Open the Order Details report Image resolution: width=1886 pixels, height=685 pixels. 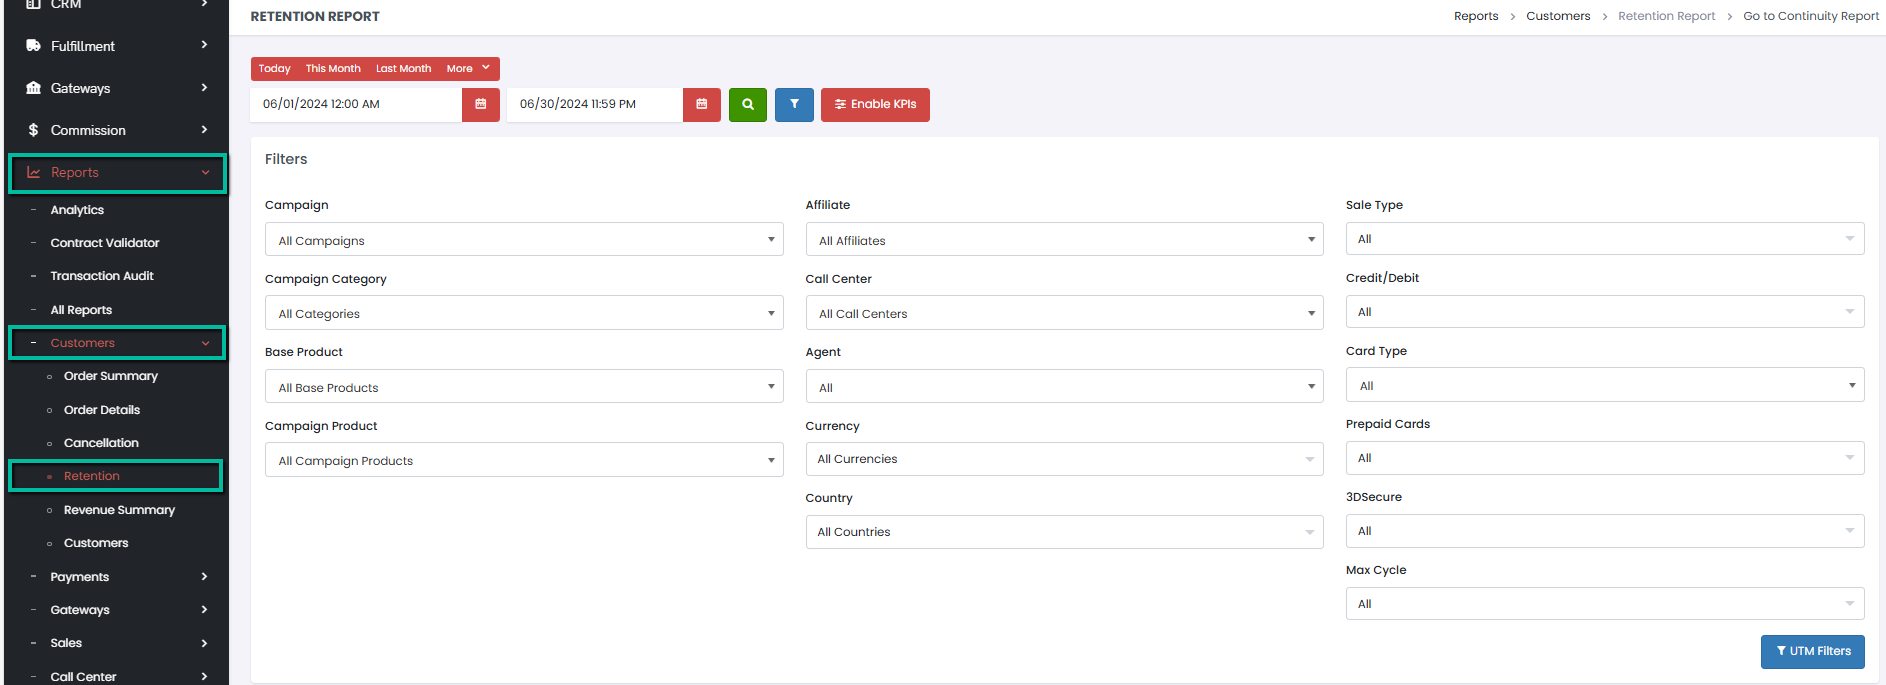tap(102, 410)
